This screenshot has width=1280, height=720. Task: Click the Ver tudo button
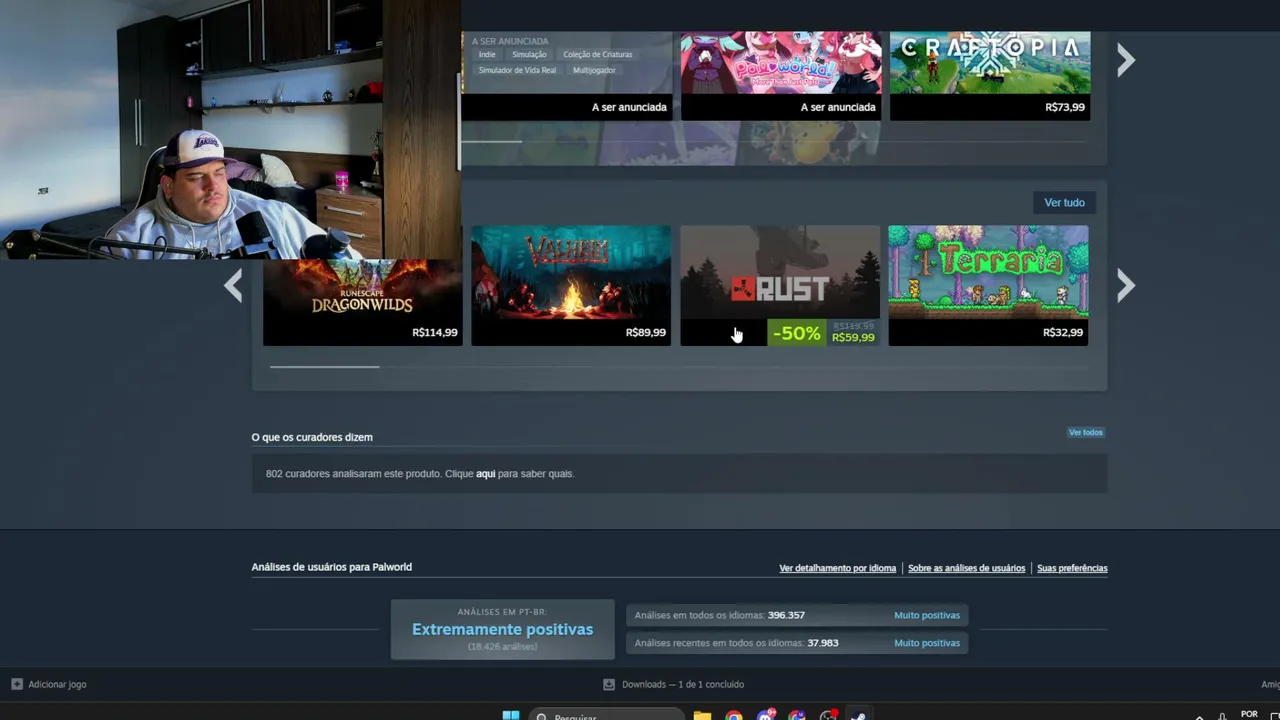(x=1064, y=202)
